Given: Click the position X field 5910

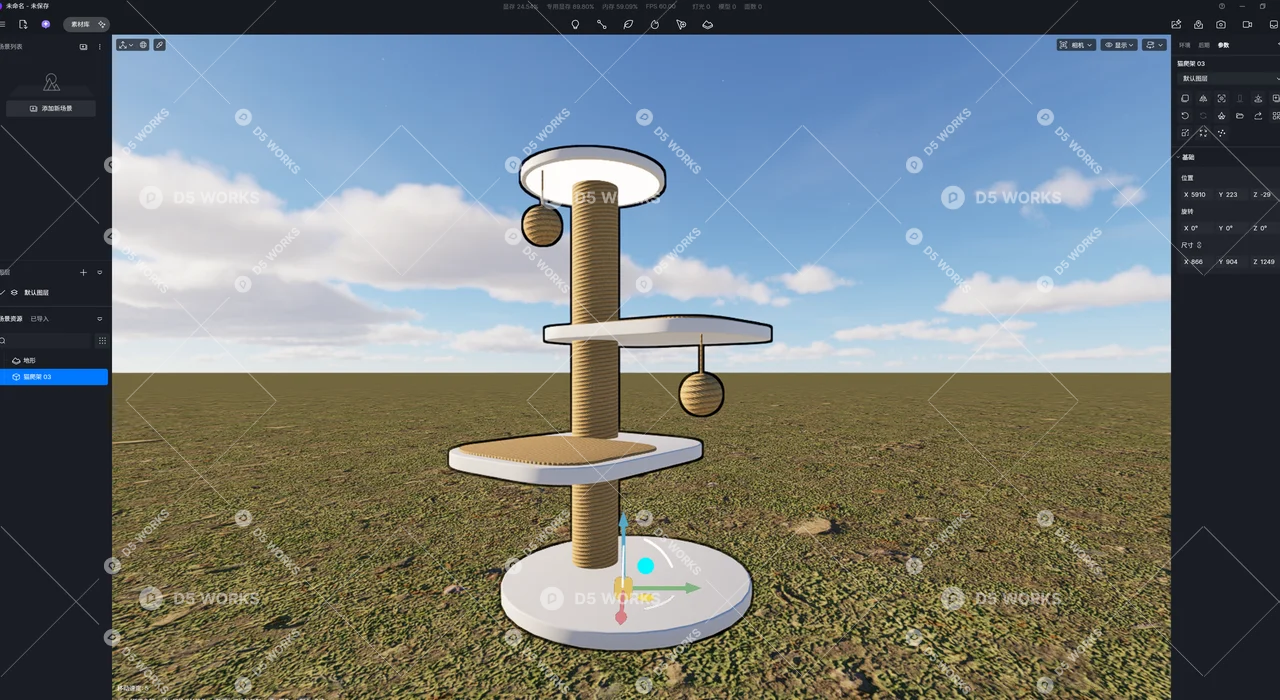Looking at the screenshot, I should (x=1196, y=195).
